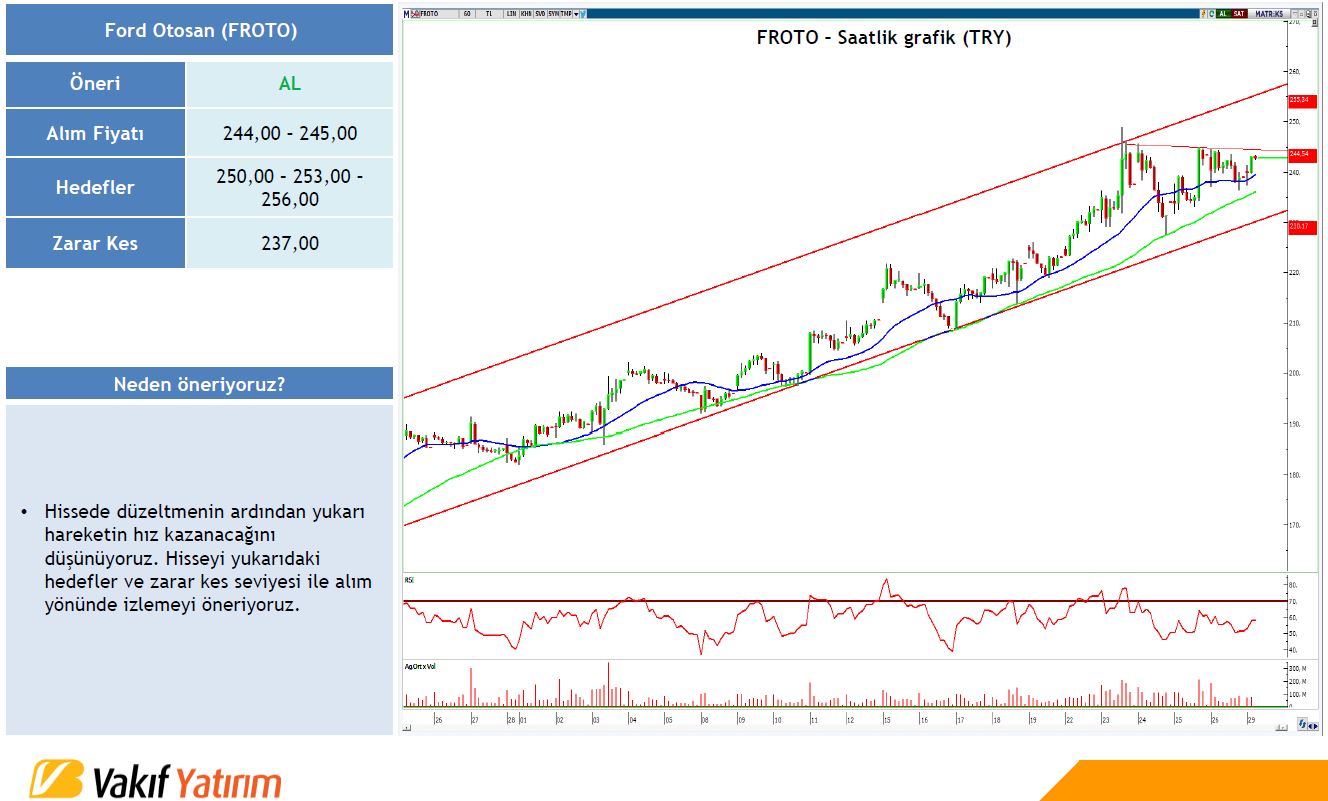Click the 'Hedefler' row label

95,187
